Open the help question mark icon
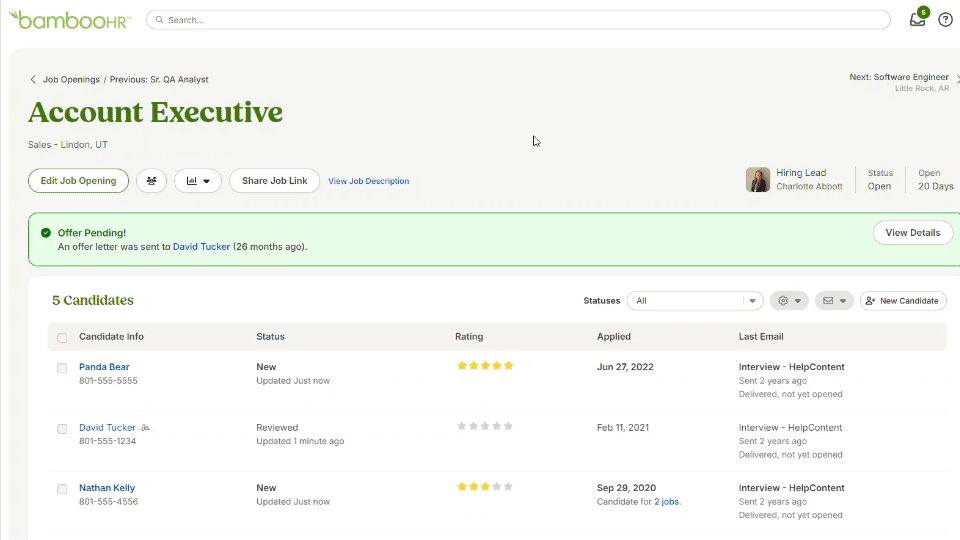Image resolution: width=960 pixels, height=540 pixels. [945, 20]
